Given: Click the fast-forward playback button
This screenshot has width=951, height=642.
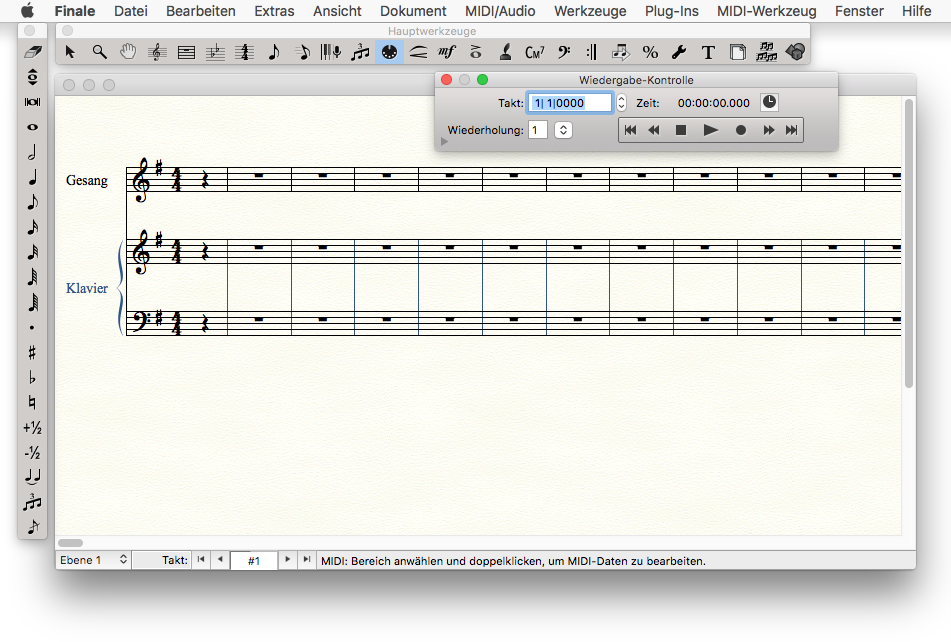Looking at the screenshot, I should point(768,130).
